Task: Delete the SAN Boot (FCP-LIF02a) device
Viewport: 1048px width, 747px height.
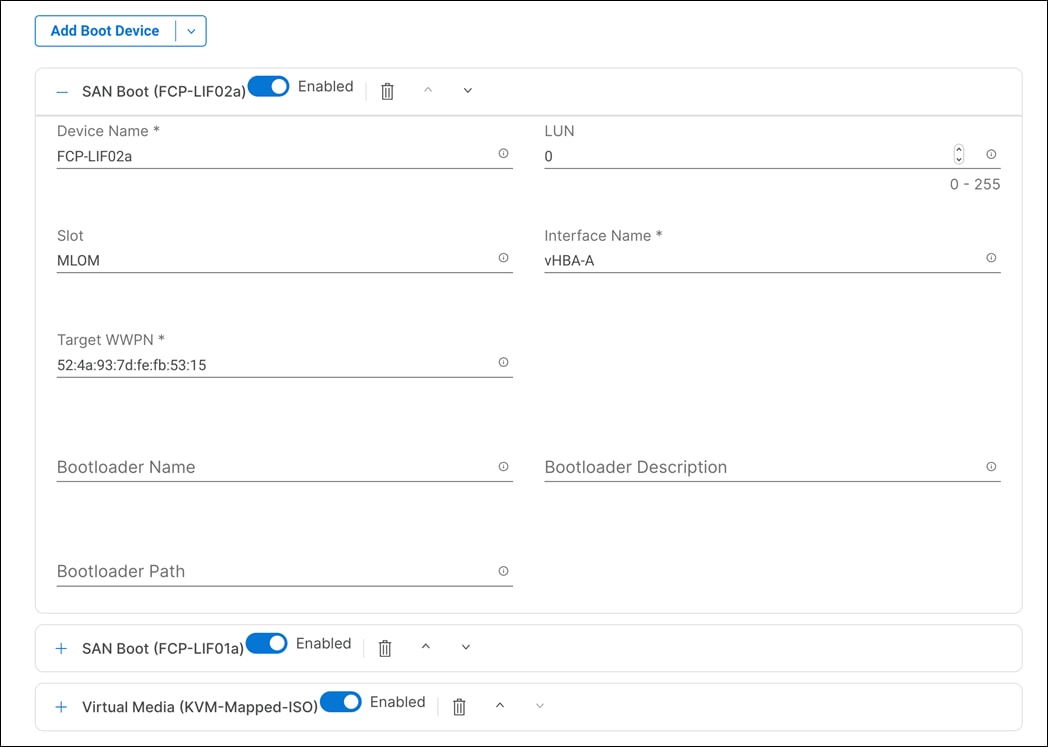Action: point(387,90)
